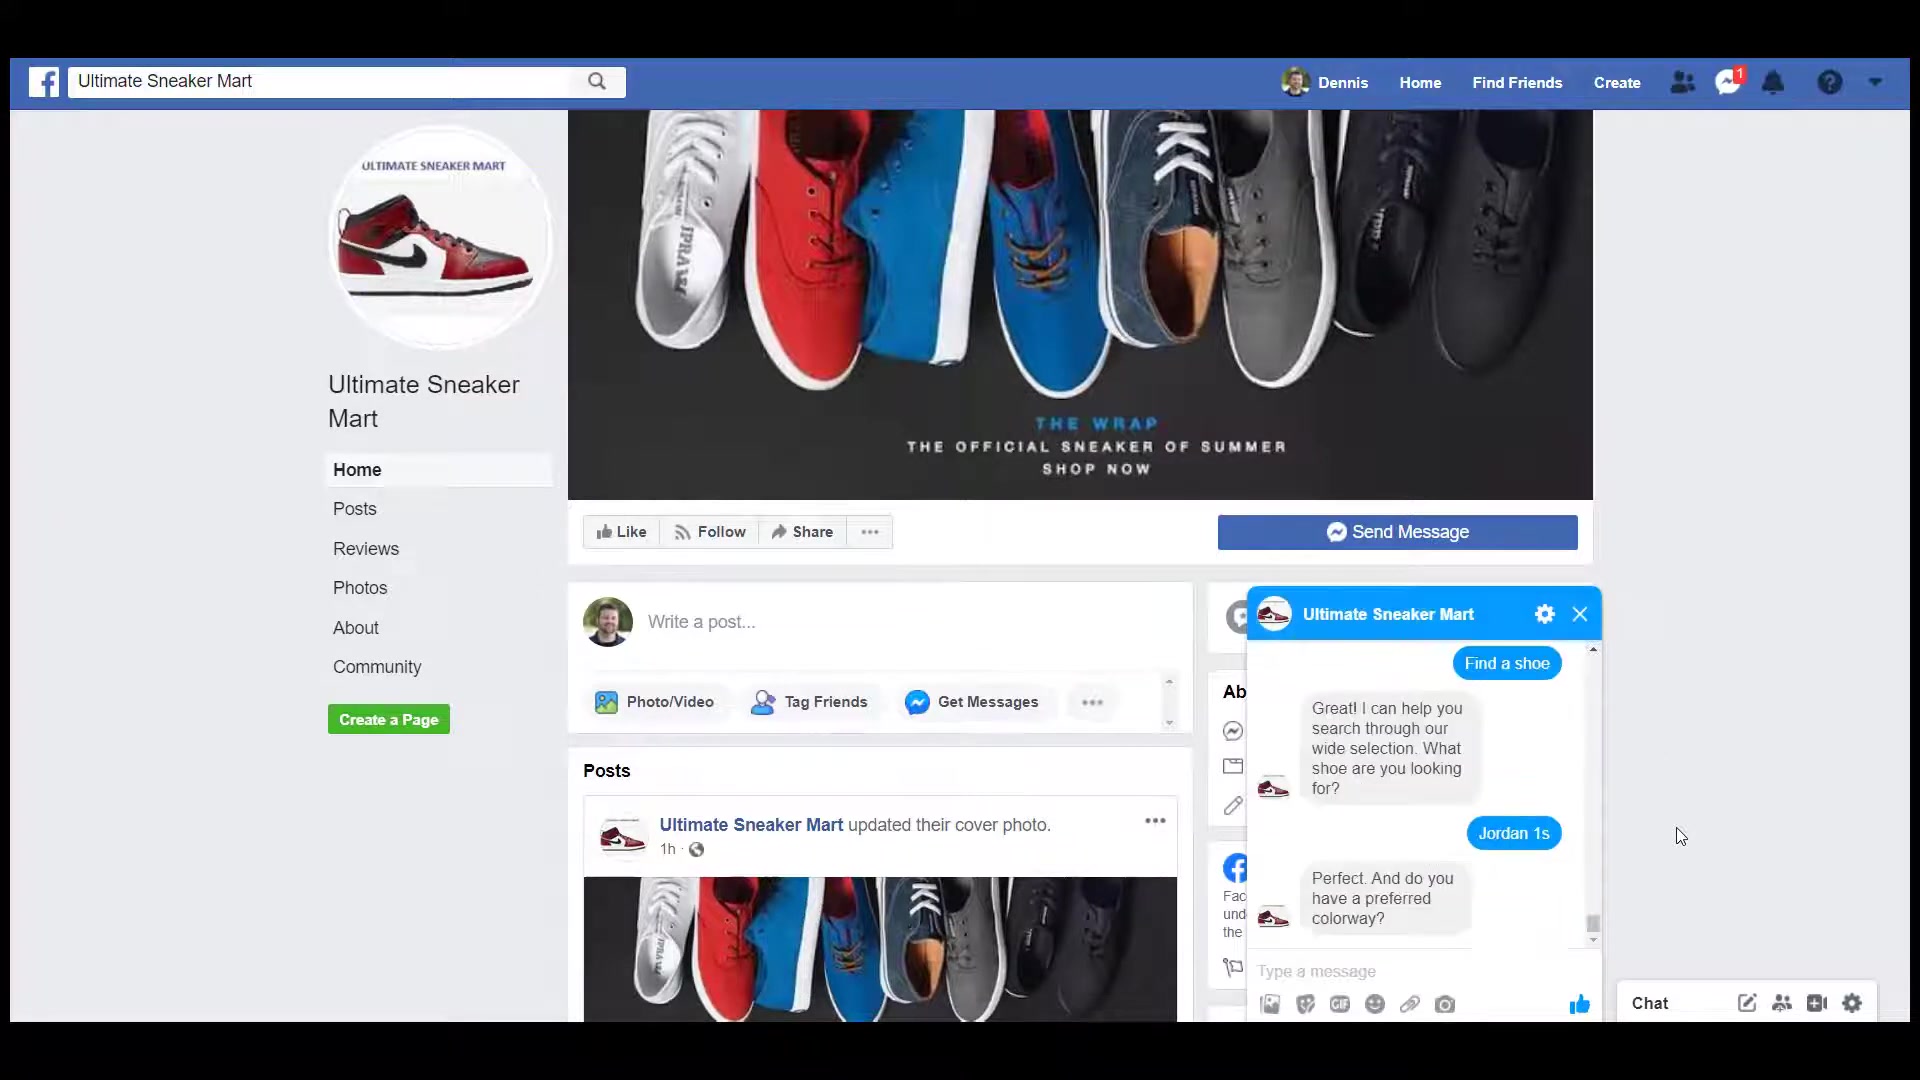Screen dimensions: 1920x1080
Task: Open the Photos section
Action: click(x=360, y=588)
